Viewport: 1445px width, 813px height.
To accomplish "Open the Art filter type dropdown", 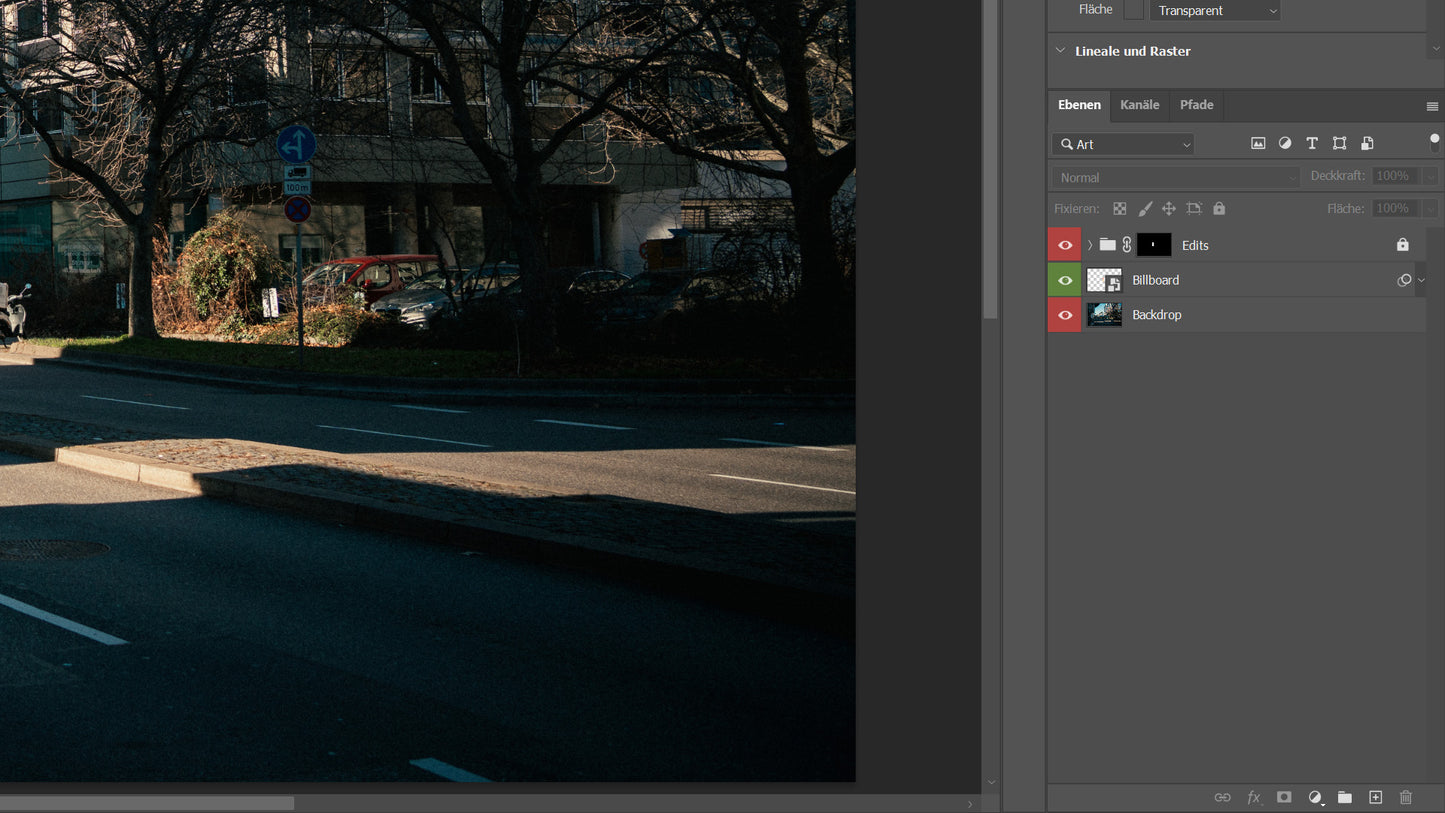I will [1123, 144].
